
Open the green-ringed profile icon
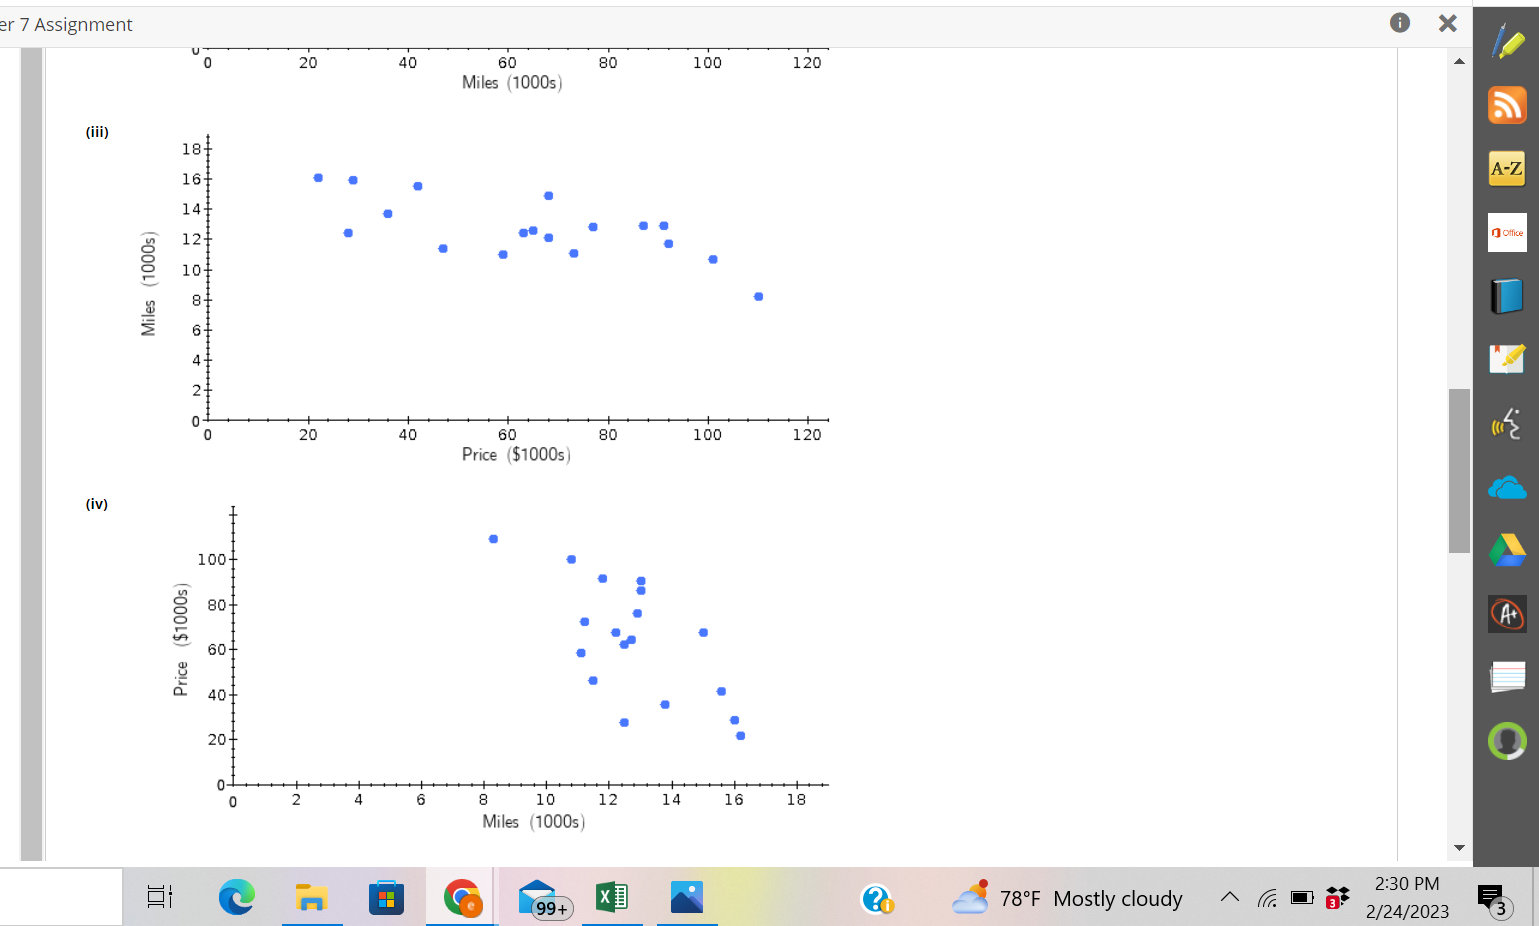tap(1507, 741)
